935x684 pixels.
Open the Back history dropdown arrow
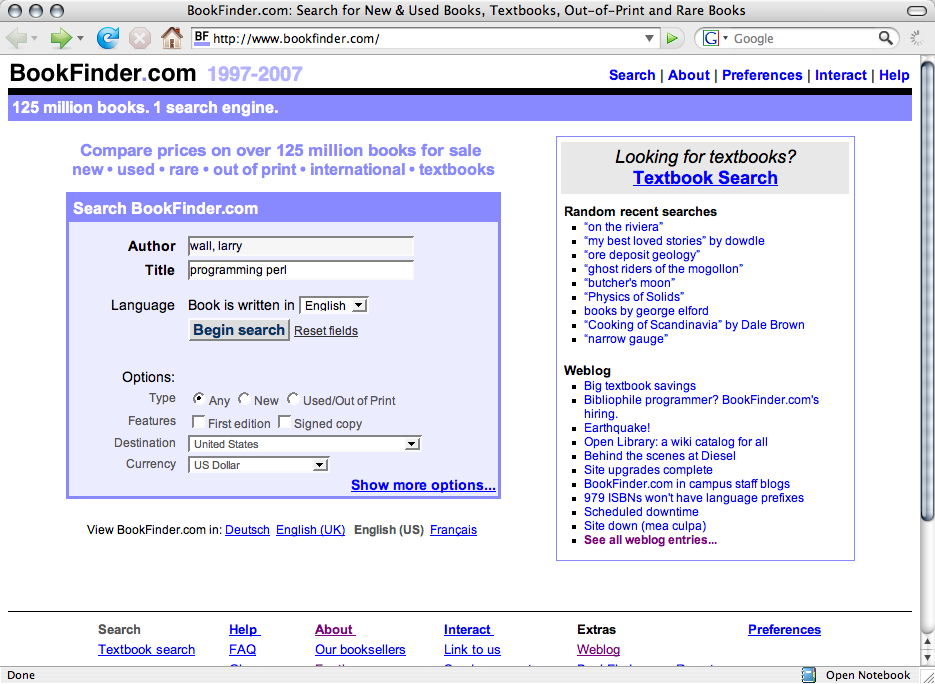click(x=34, y=39)
